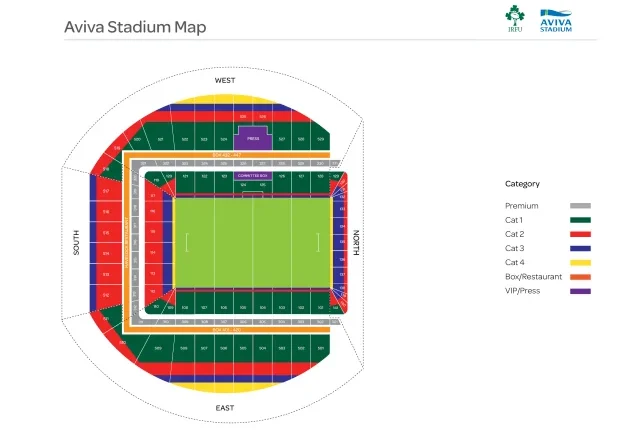Click the Premium grey legend swatch
640x430 pixels.
579,205
